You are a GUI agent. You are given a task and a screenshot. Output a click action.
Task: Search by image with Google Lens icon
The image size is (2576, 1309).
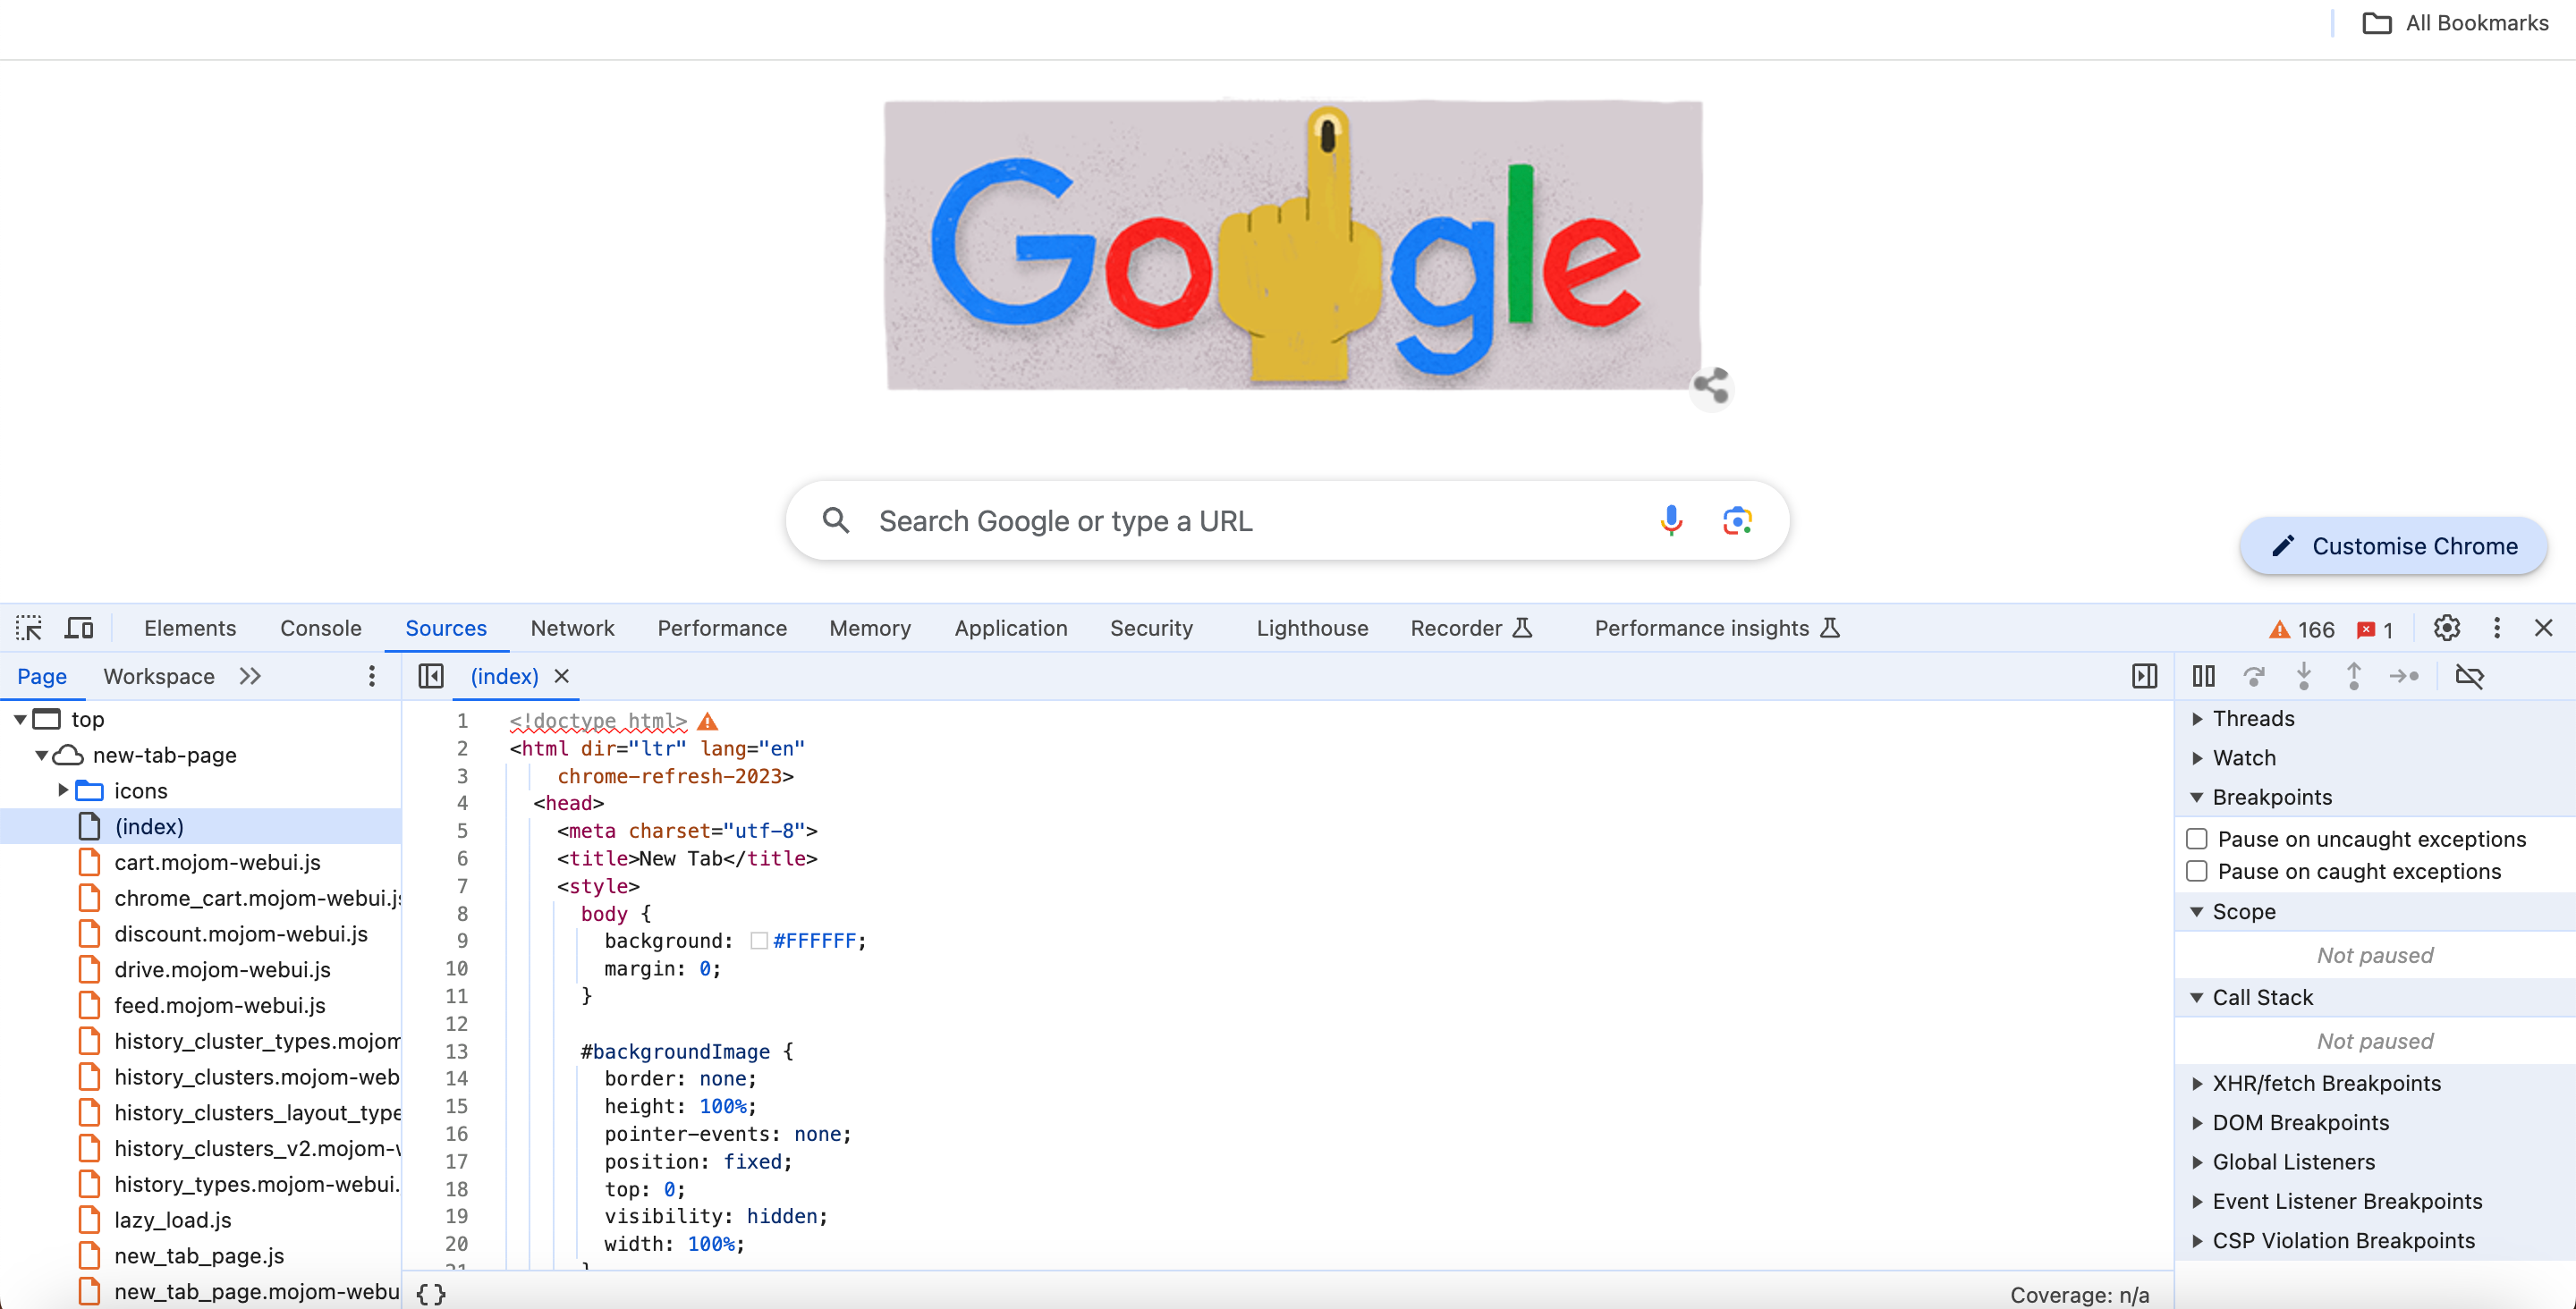(1737, 520)
